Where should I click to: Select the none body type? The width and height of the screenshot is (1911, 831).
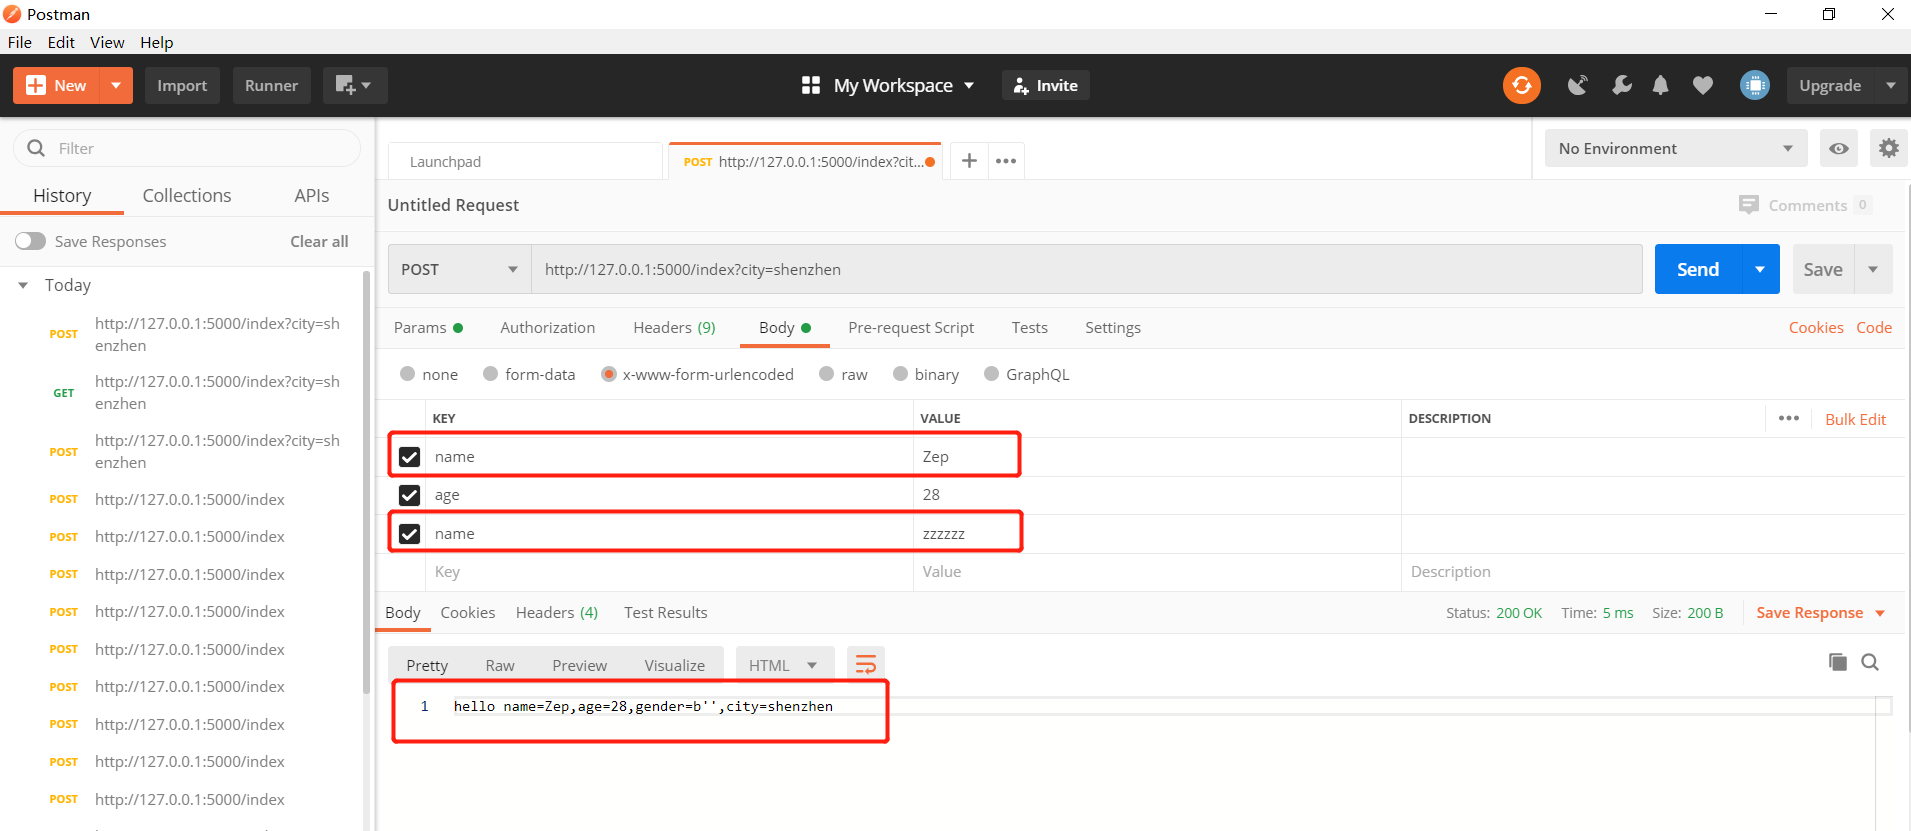tap(407, 374)
